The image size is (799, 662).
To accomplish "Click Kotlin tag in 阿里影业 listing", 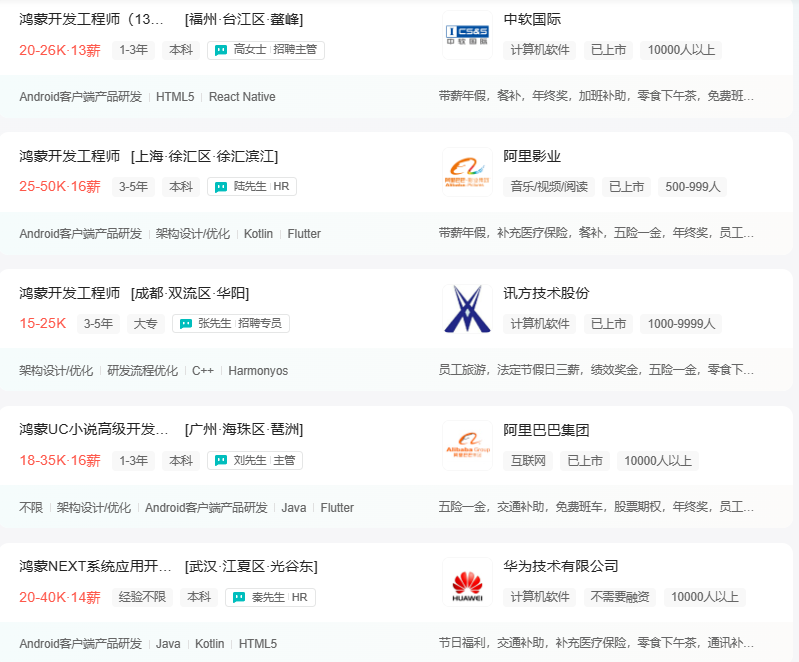I will [258, 234].
